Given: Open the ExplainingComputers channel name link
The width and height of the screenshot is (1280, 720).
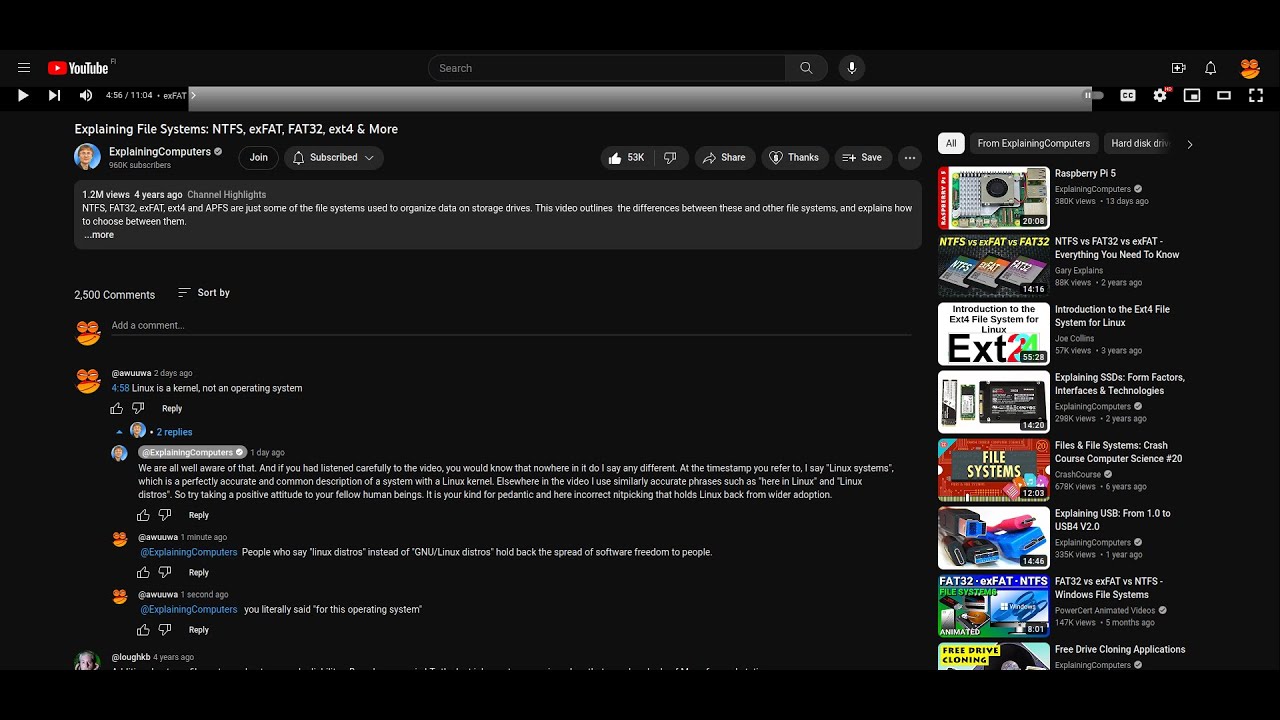Looking at the screenshot, I should pos(160,152).
